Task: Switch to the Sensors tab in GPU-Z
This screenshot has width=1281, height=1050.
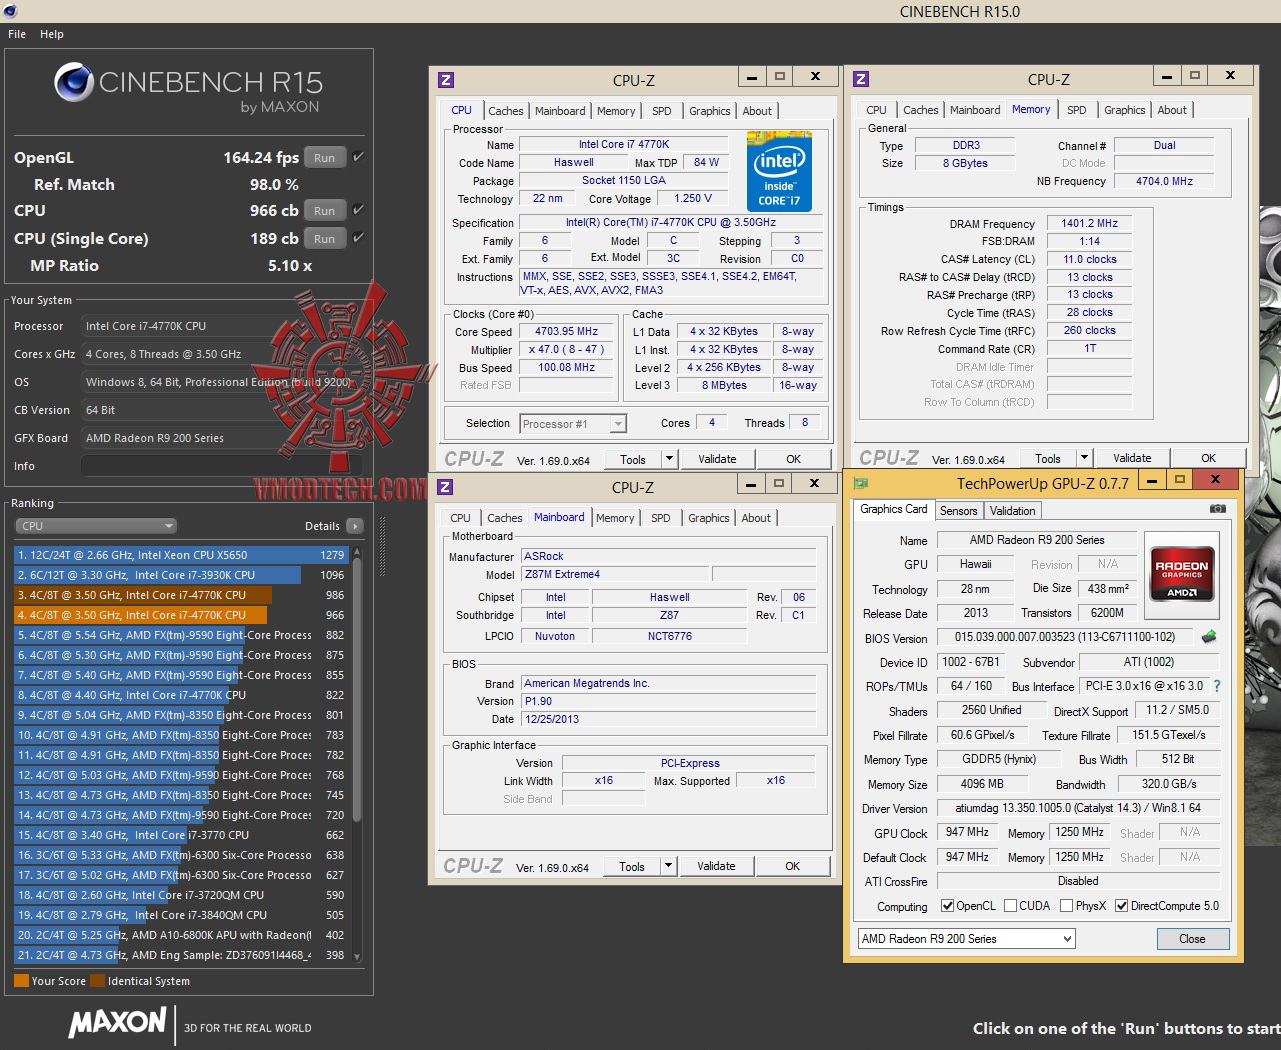Action: tap(958, 511)
